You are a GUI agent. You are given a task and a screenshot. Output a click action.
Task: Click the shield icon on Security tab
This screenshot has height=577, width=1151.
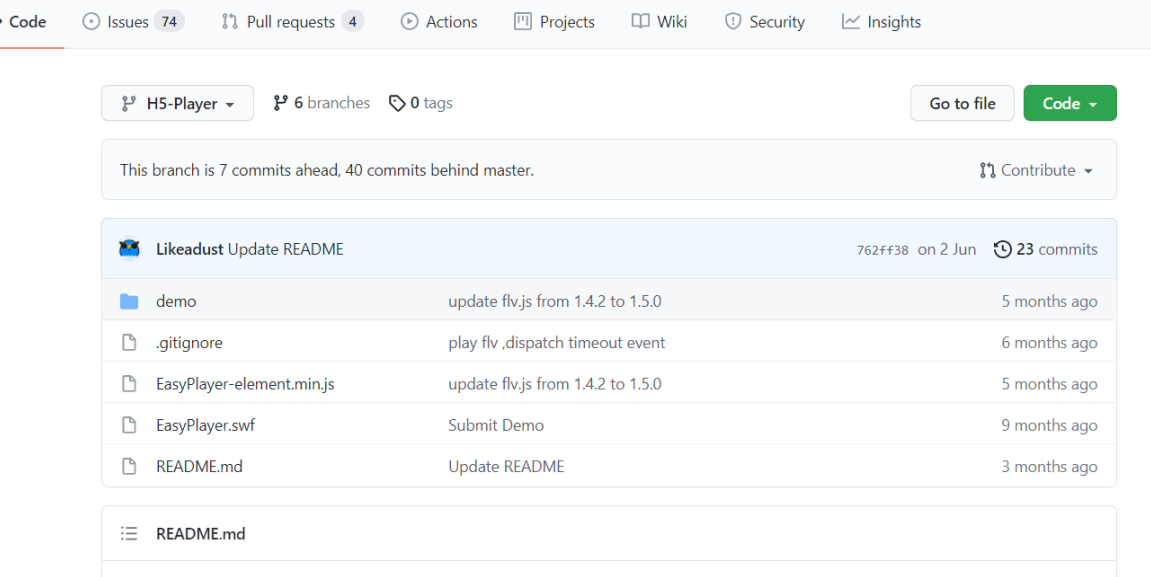tap(734, 21)
